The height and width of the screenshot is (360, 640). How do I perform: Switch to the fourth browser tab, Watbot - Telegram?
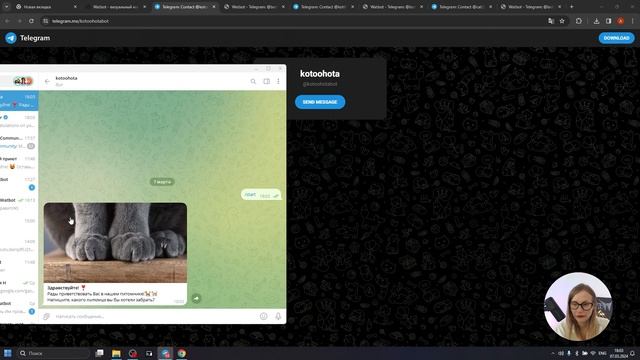[x=254, y=7]
